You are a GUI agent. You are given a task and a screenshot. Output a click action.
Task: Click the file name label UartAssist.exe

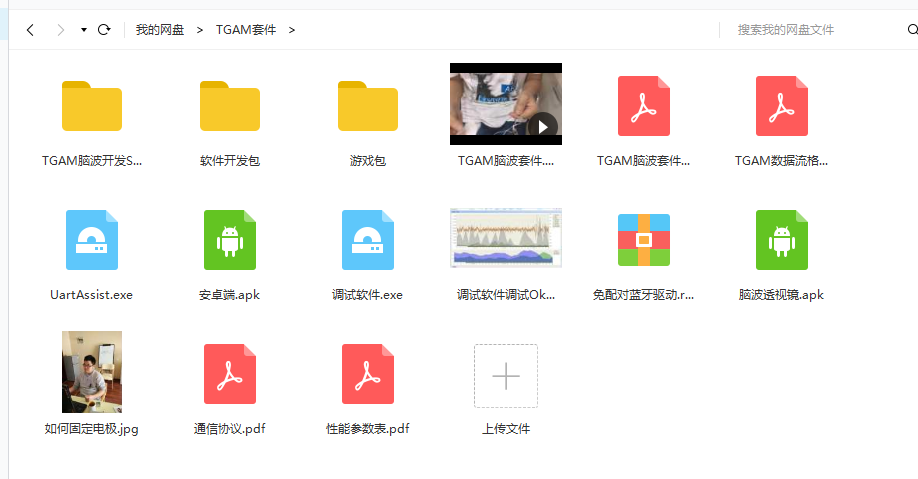[x=91, y=295]
